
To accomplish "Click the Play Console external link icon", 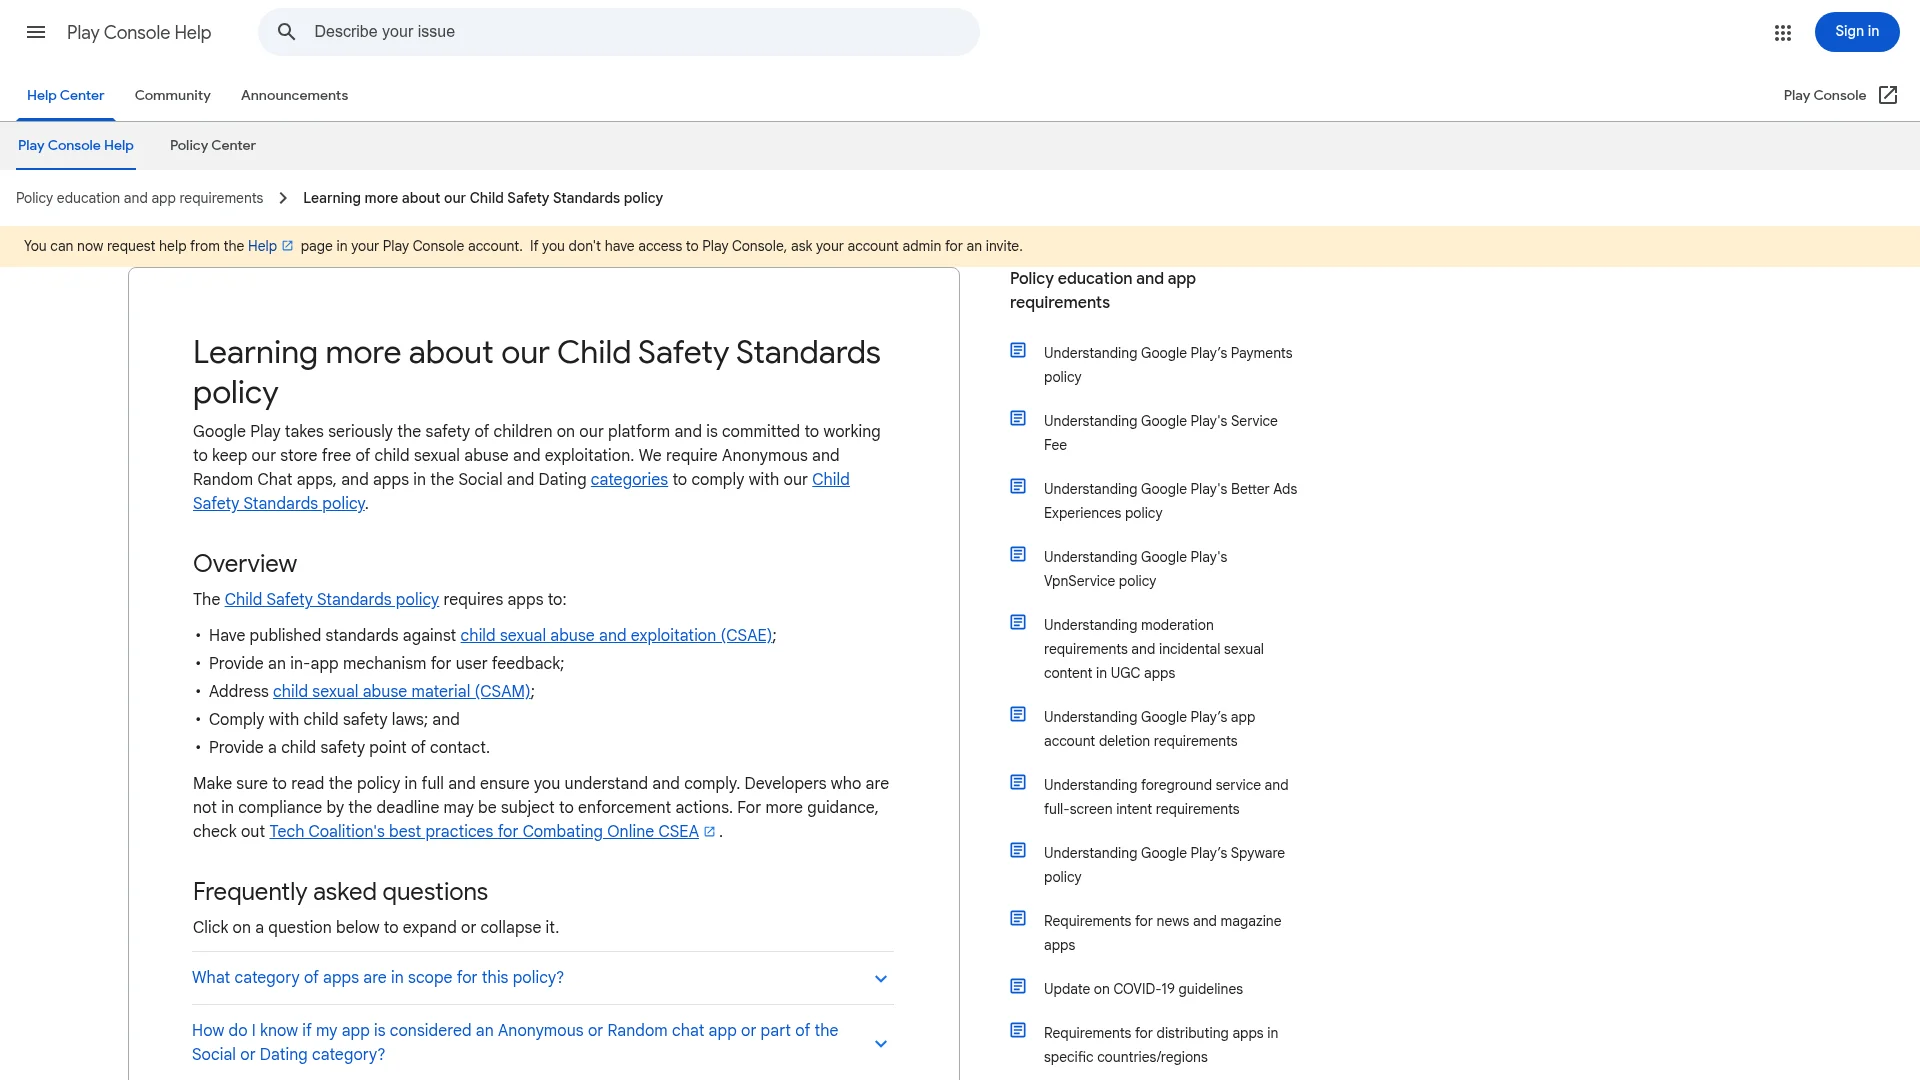I will [x=1888, y=95].
